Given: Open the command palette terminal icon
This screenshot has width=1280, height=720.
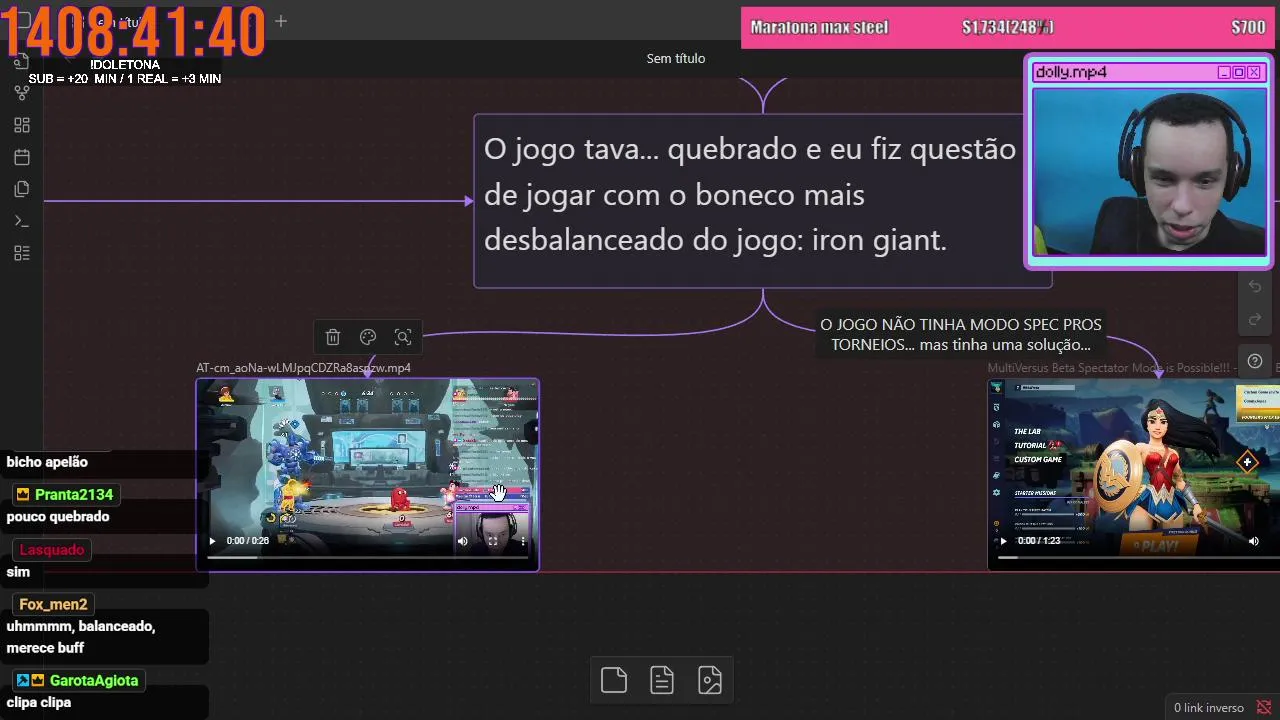Looking at the screenshot, I should (22, 221).
